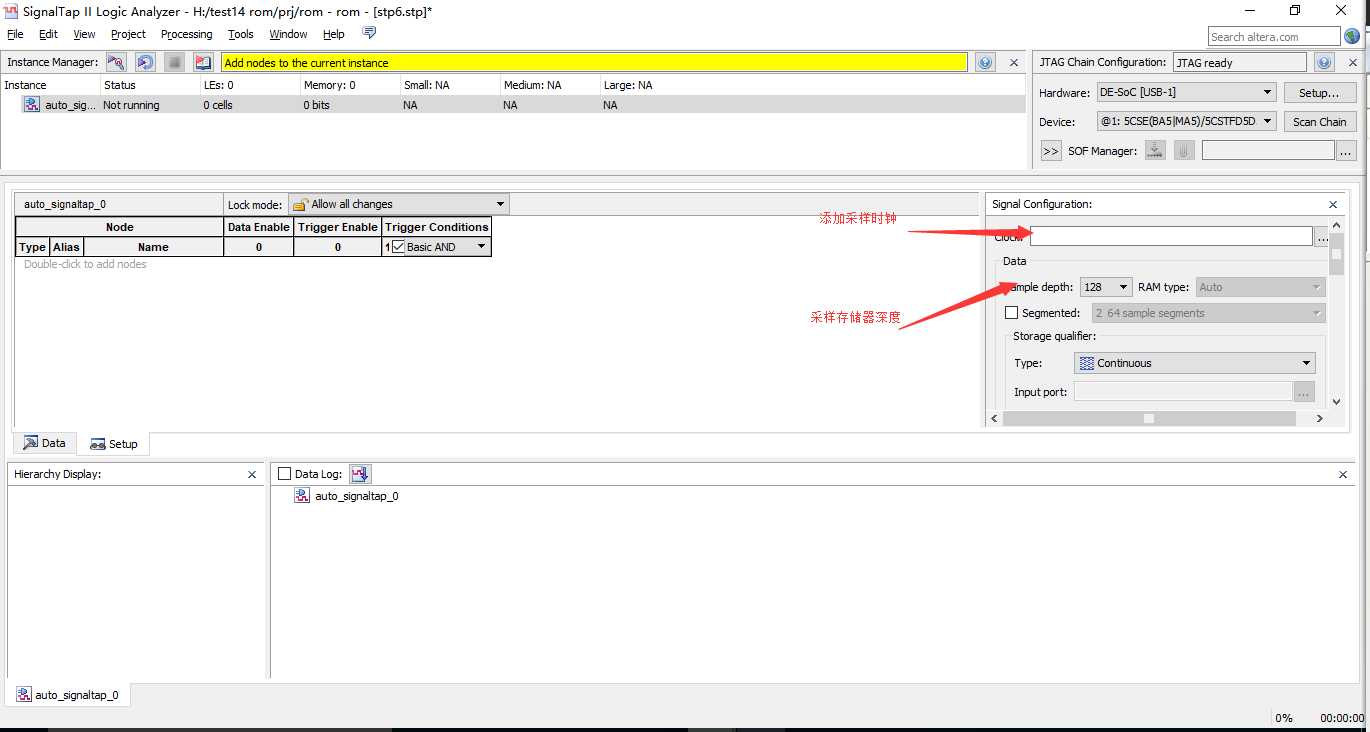Click the Trigger Enable column header
The width and height of the screenshot is (1370, 732).
[x=338, y=227]
